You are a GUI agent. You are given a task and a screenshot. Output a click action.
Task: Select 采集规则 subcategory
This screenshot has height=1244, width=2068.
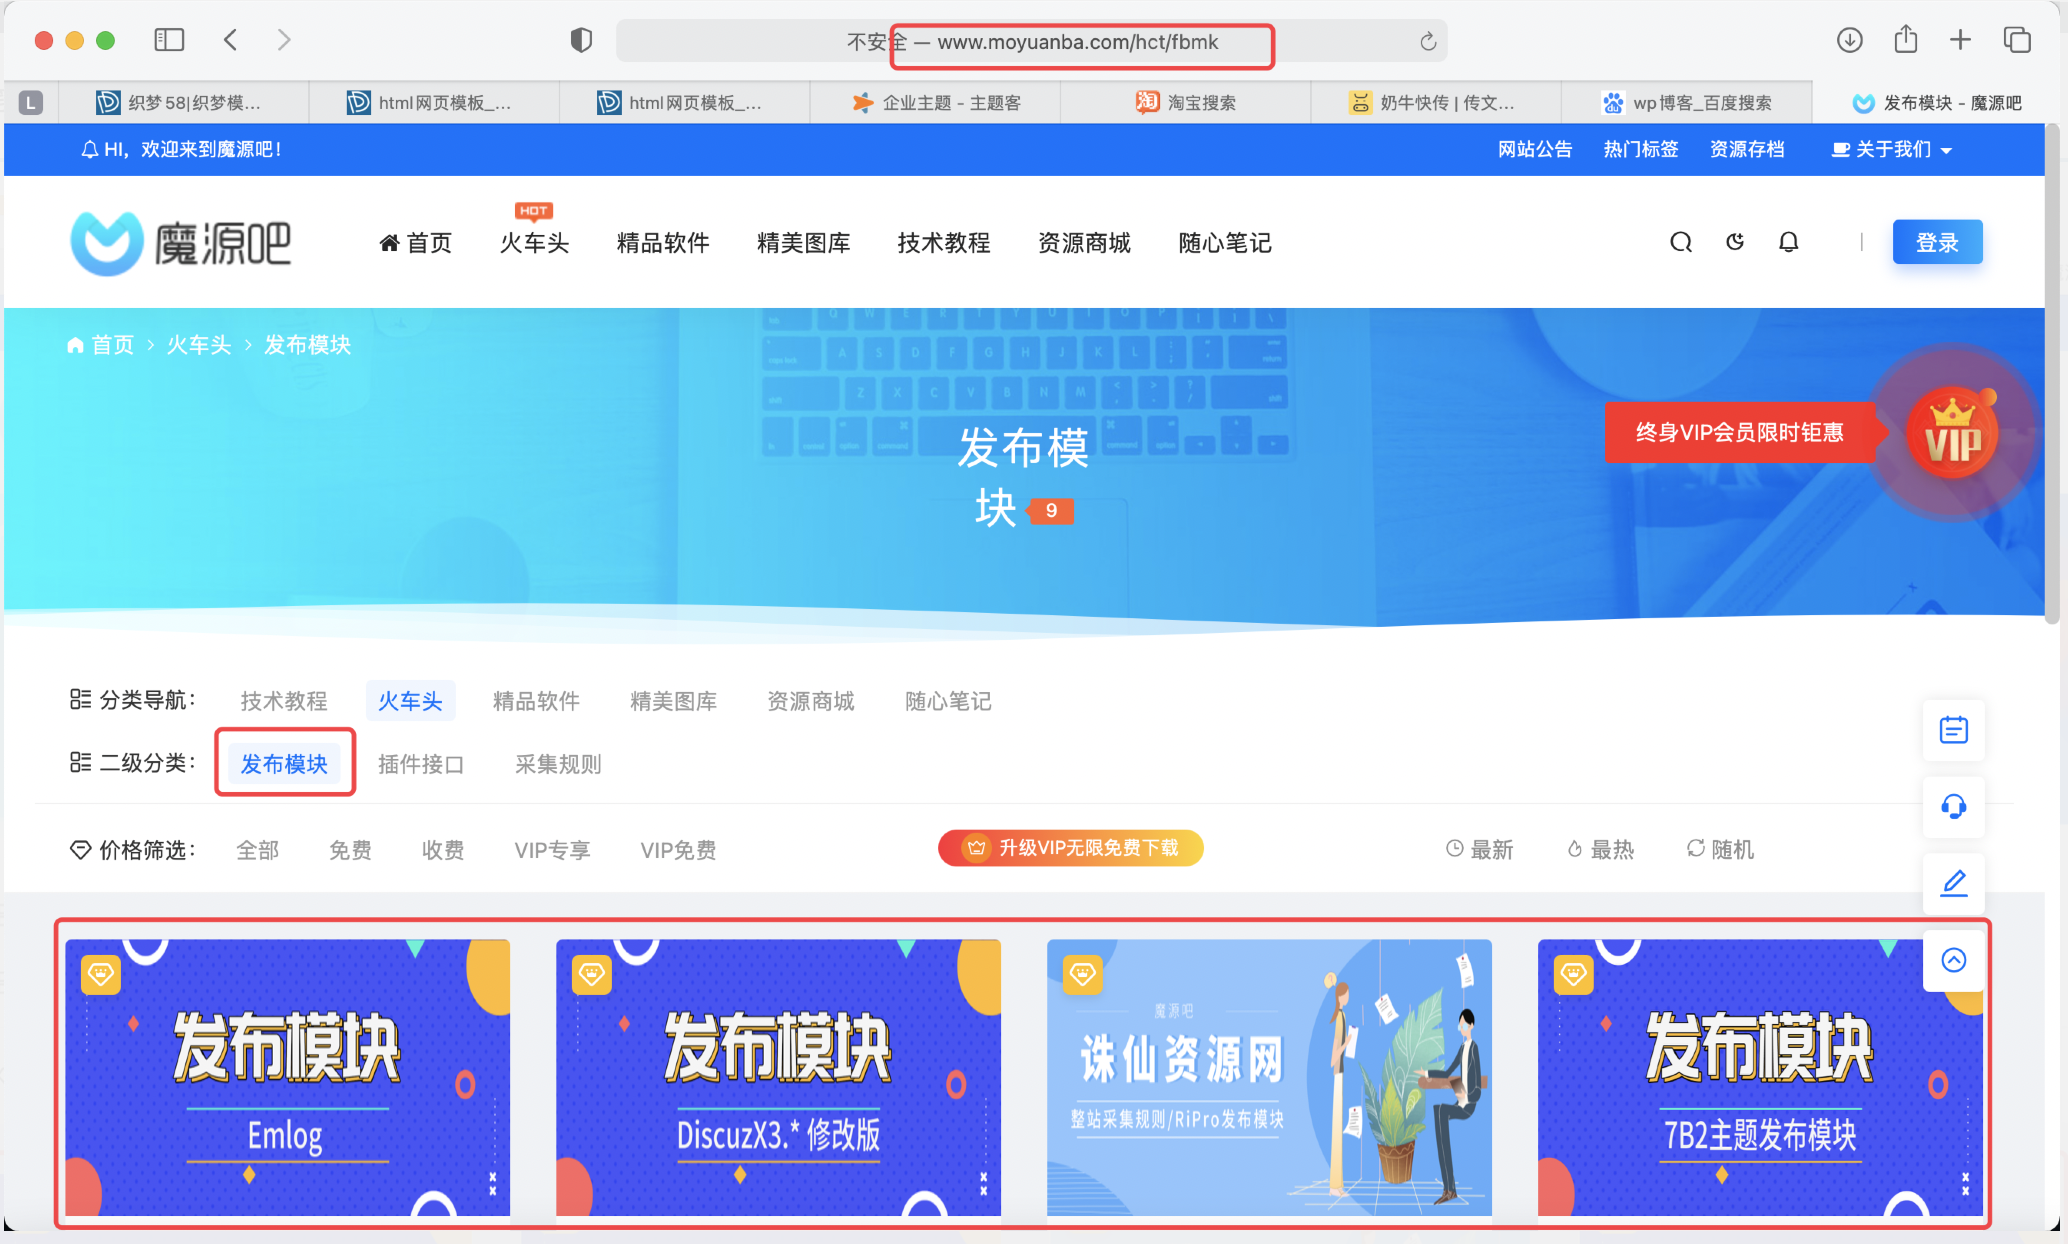coord(558,764)
